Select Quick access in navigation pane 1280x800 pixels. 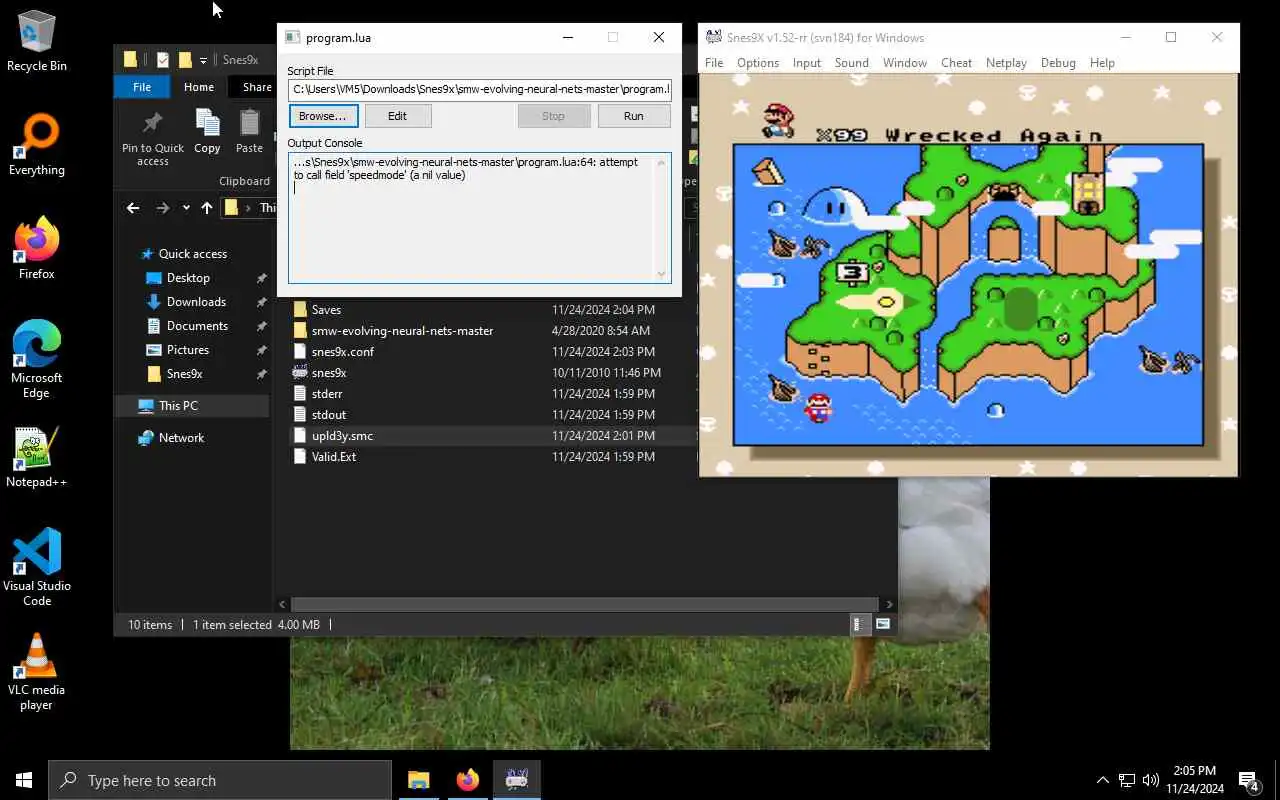pyautogui.click(x=192, y=254)
